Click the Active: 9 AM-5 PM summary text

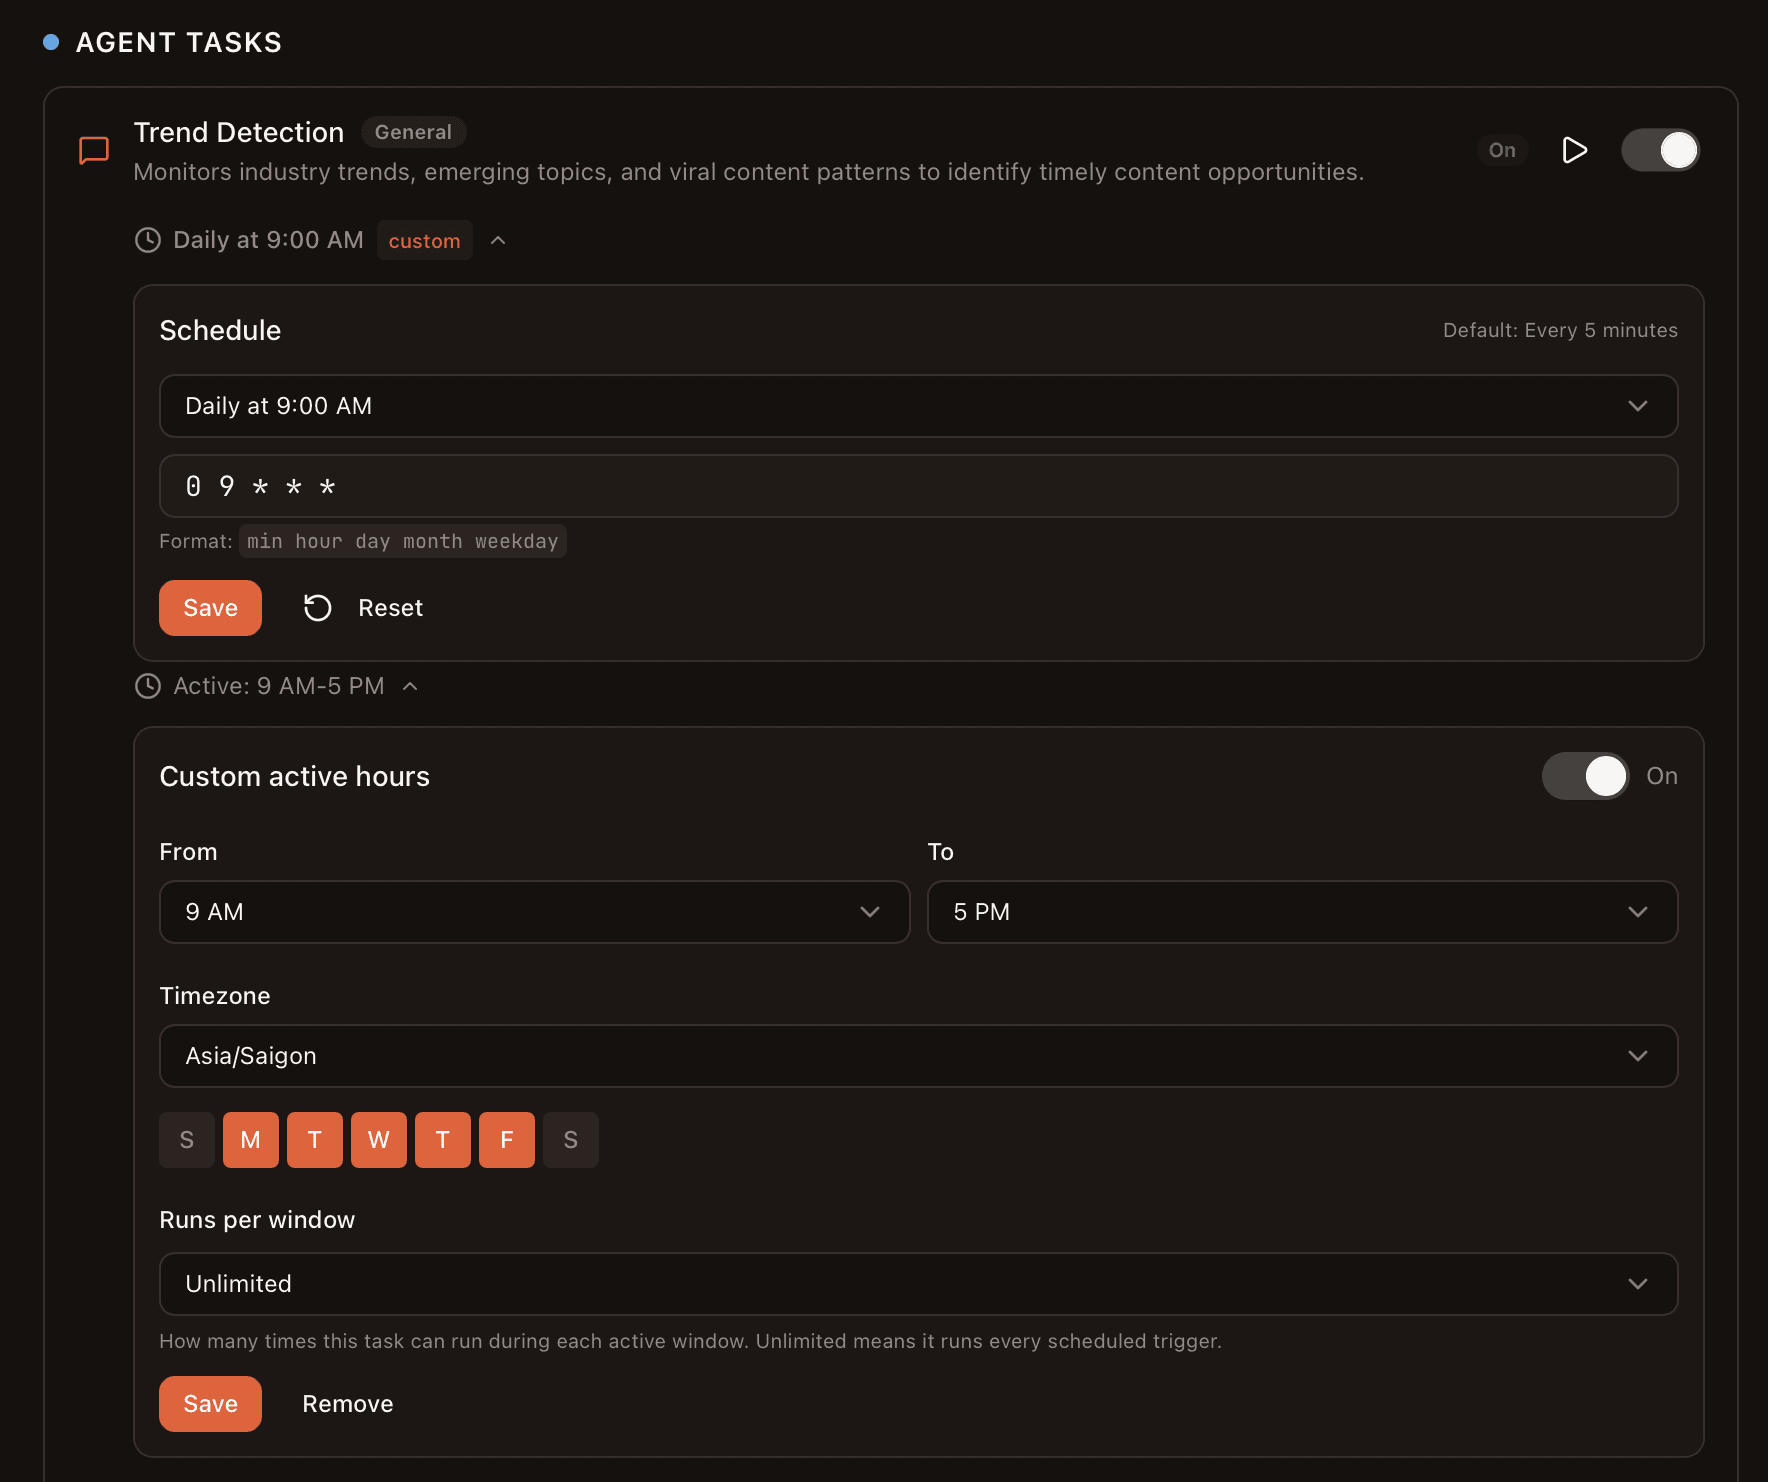coord(278,686)
